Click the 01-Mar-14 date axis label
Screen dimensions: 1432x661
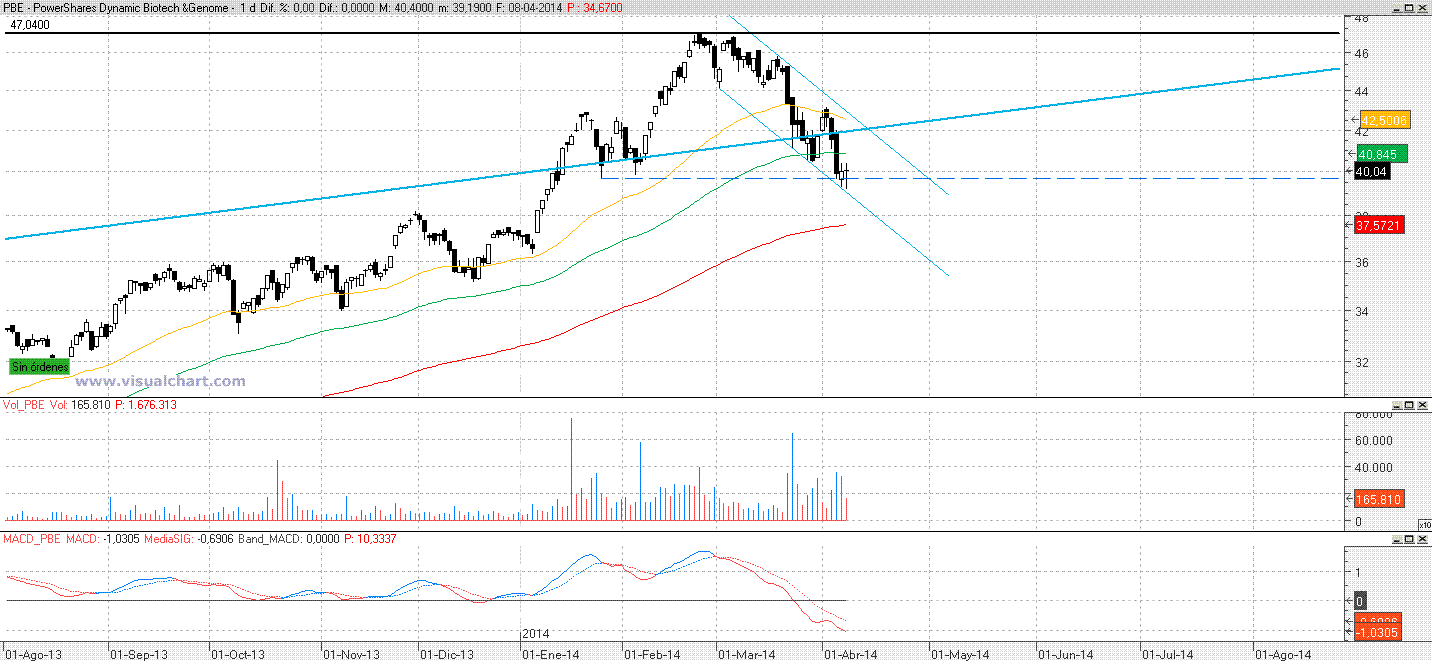pos(747,653)
